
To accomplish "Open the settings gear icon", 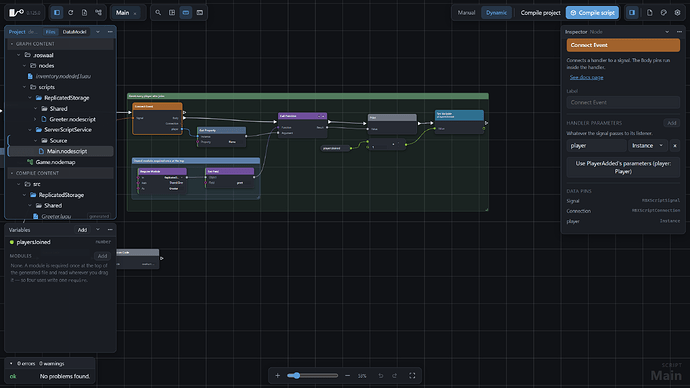I will pyautogui.click(x=678, y=13).
